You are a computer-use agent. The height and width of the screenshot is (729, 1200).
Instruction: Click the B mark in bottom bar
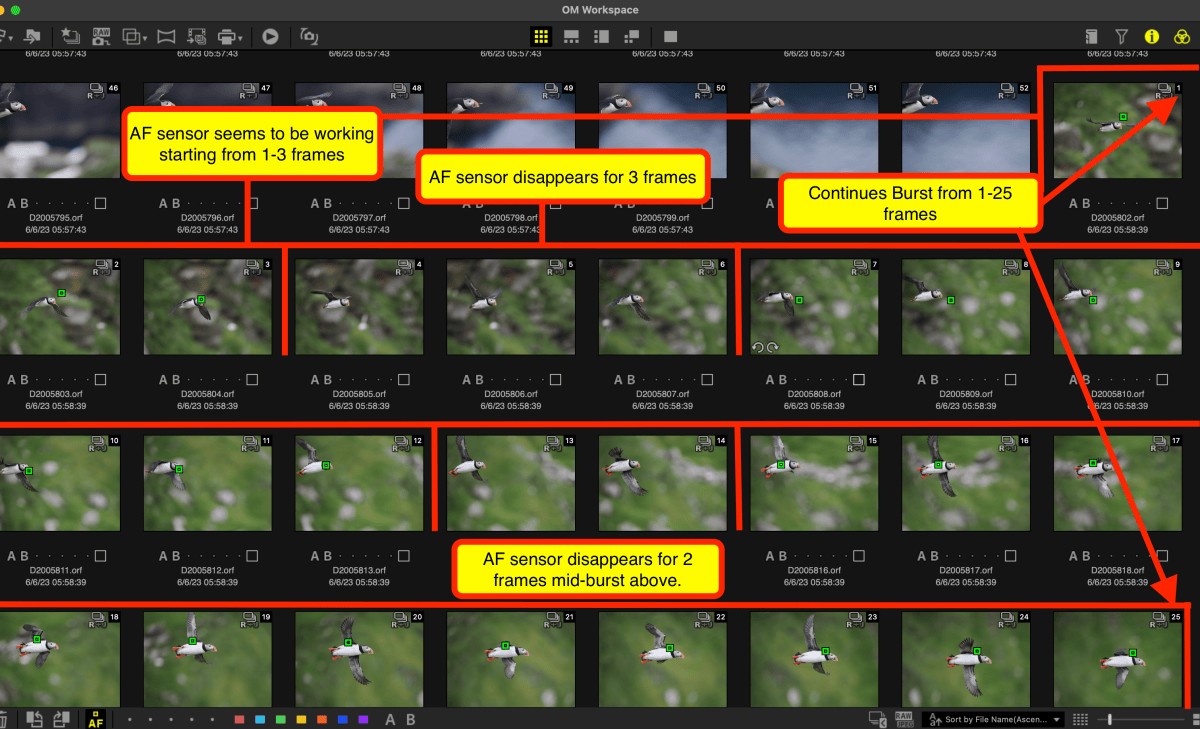[x=410, y=719]
